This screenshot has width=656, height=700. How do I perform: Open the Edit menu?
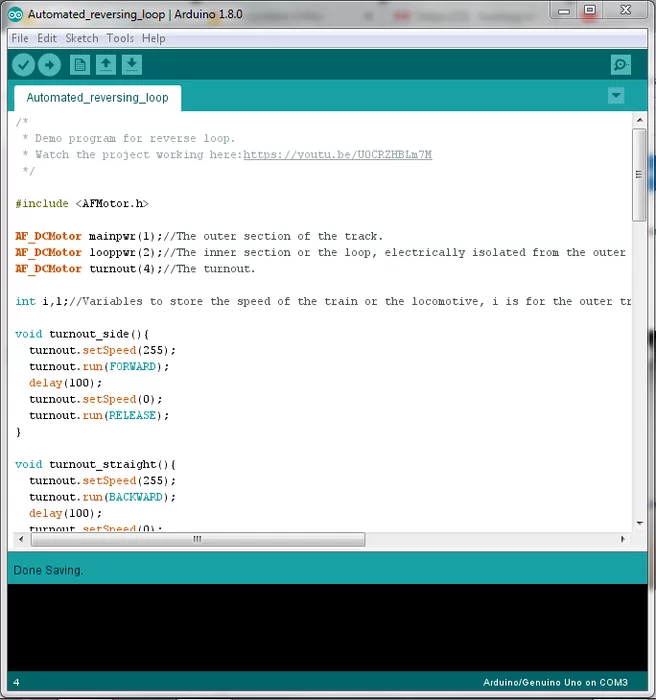(x=47, y=38)
